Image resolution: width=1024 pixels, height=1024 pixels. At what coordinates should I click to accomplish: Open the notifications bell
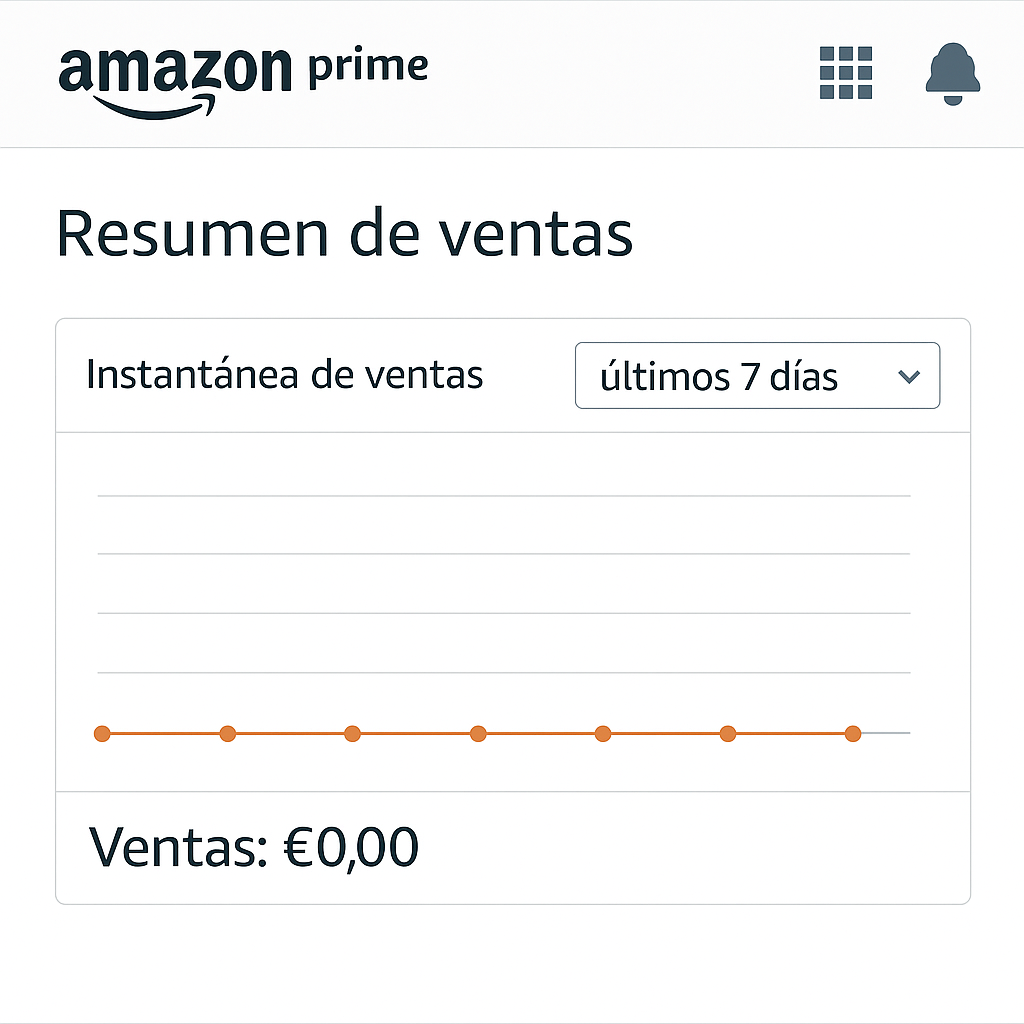pyautogui.click(x=952, y=74)
